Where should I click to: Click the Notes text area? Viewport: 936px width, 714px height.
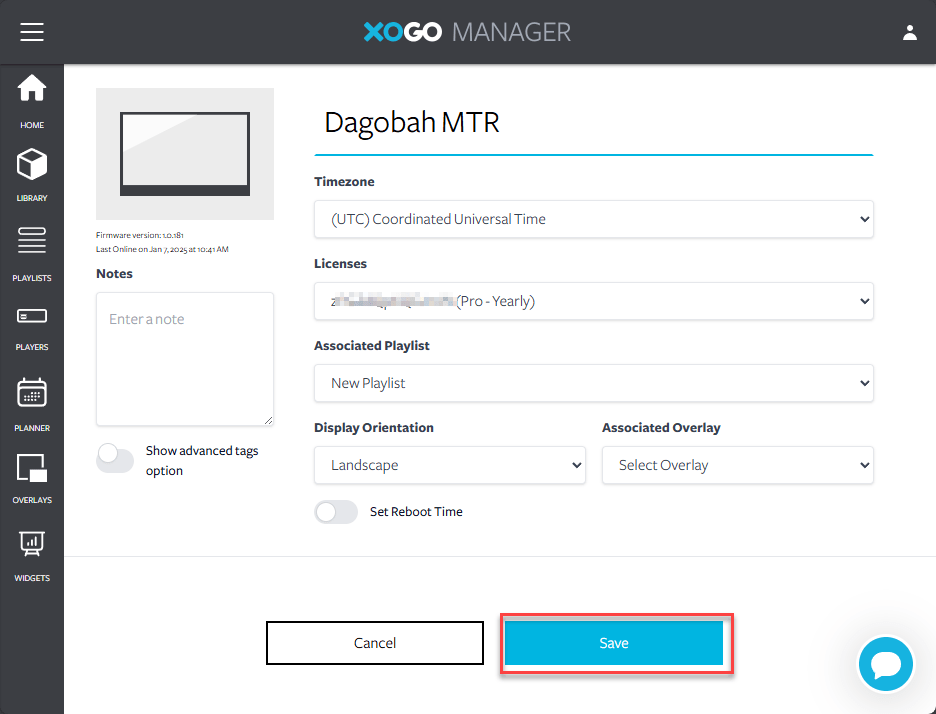point(185,359)
